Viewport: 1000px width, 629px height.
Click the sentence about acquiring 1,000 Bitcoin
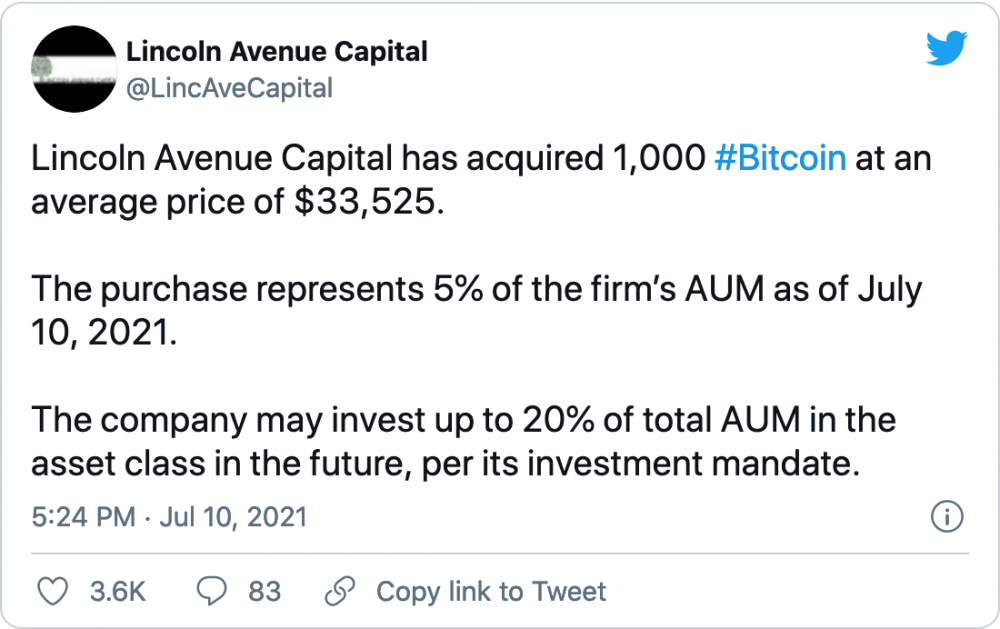[x=481, y=180]
